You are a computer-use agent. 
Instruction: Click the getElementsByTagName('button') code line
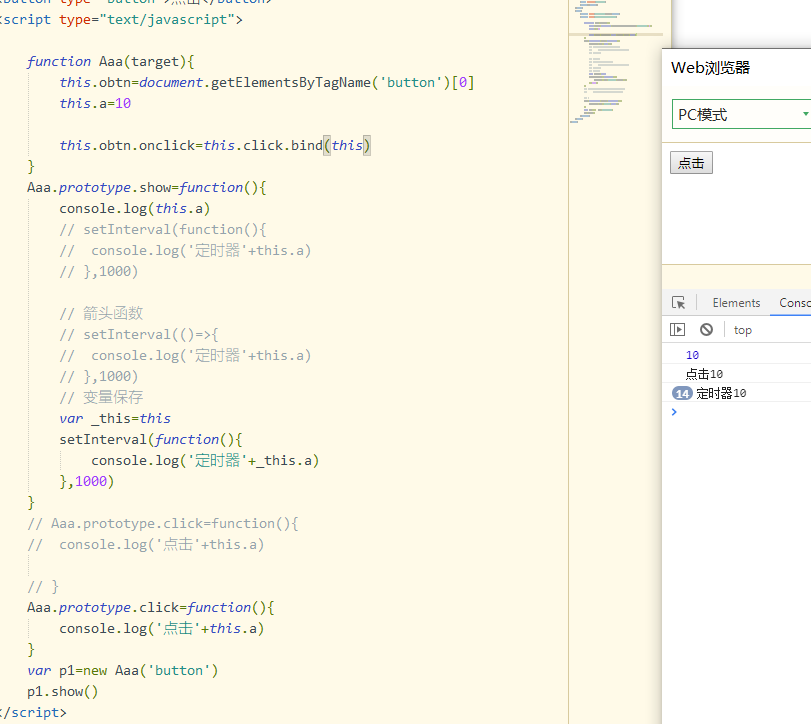[x=266, y=83]
